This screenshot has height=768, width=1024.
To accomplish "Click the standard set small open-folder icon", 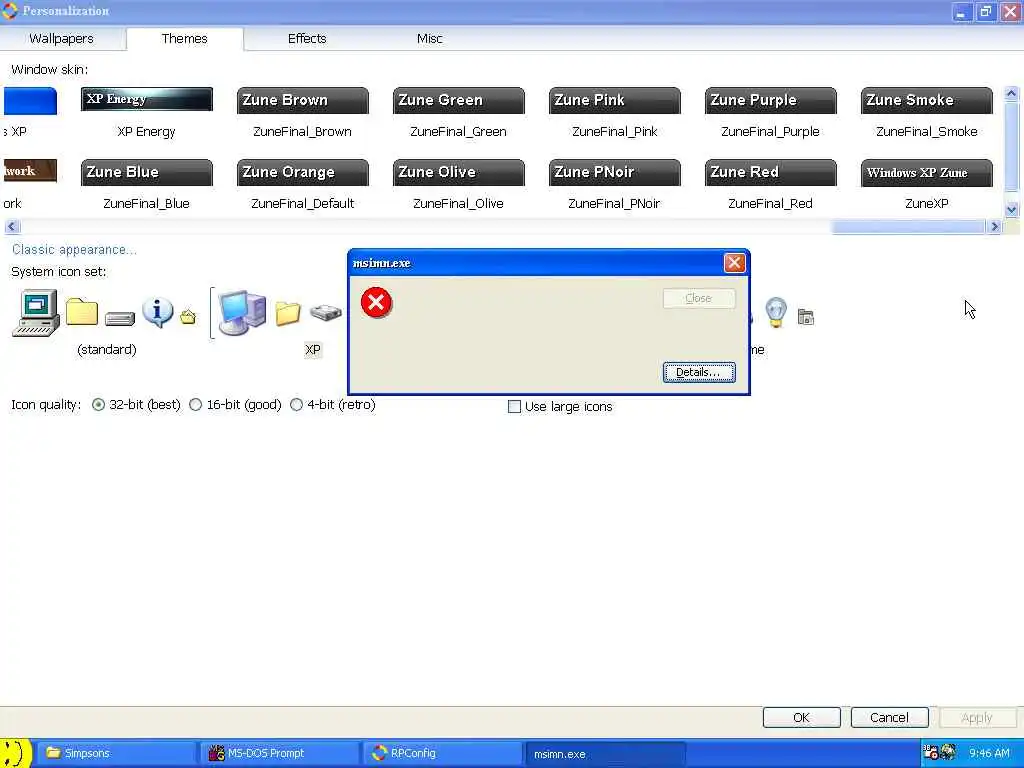I will [188, 317].
